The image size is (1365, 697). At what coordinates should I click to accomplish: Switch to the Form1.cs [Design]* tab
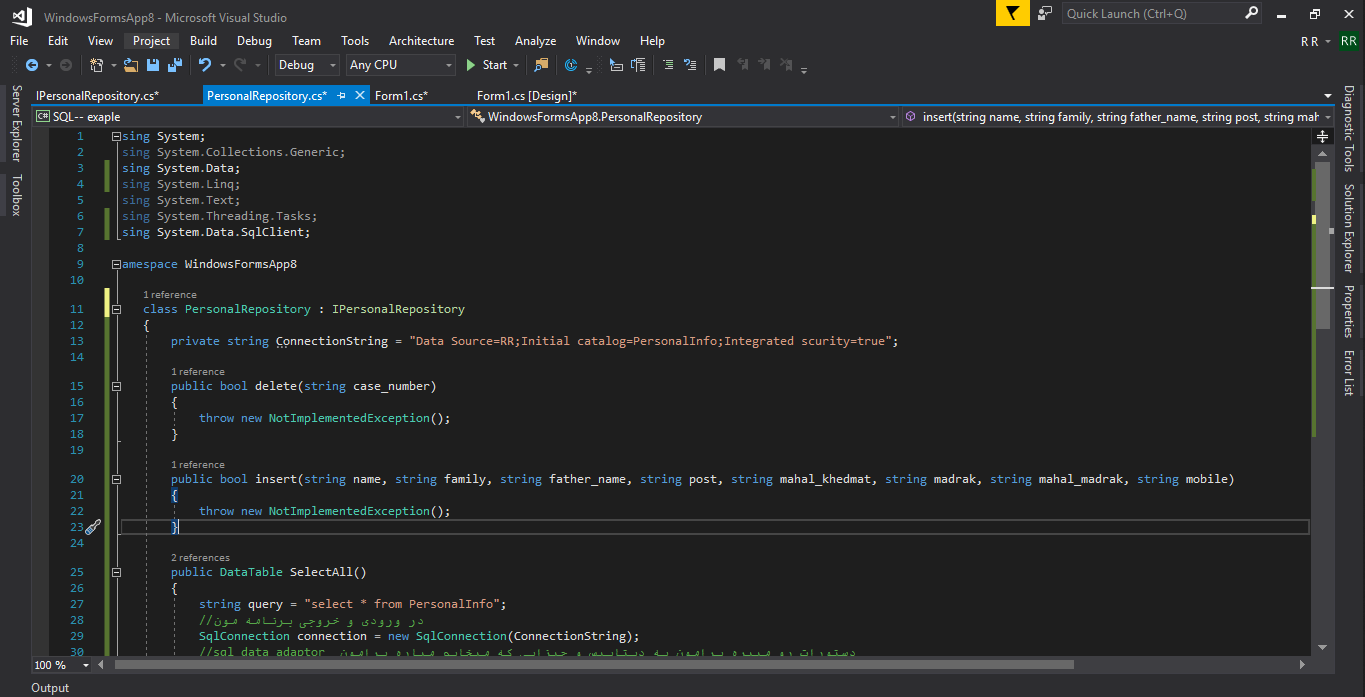[x=526, y=96]
